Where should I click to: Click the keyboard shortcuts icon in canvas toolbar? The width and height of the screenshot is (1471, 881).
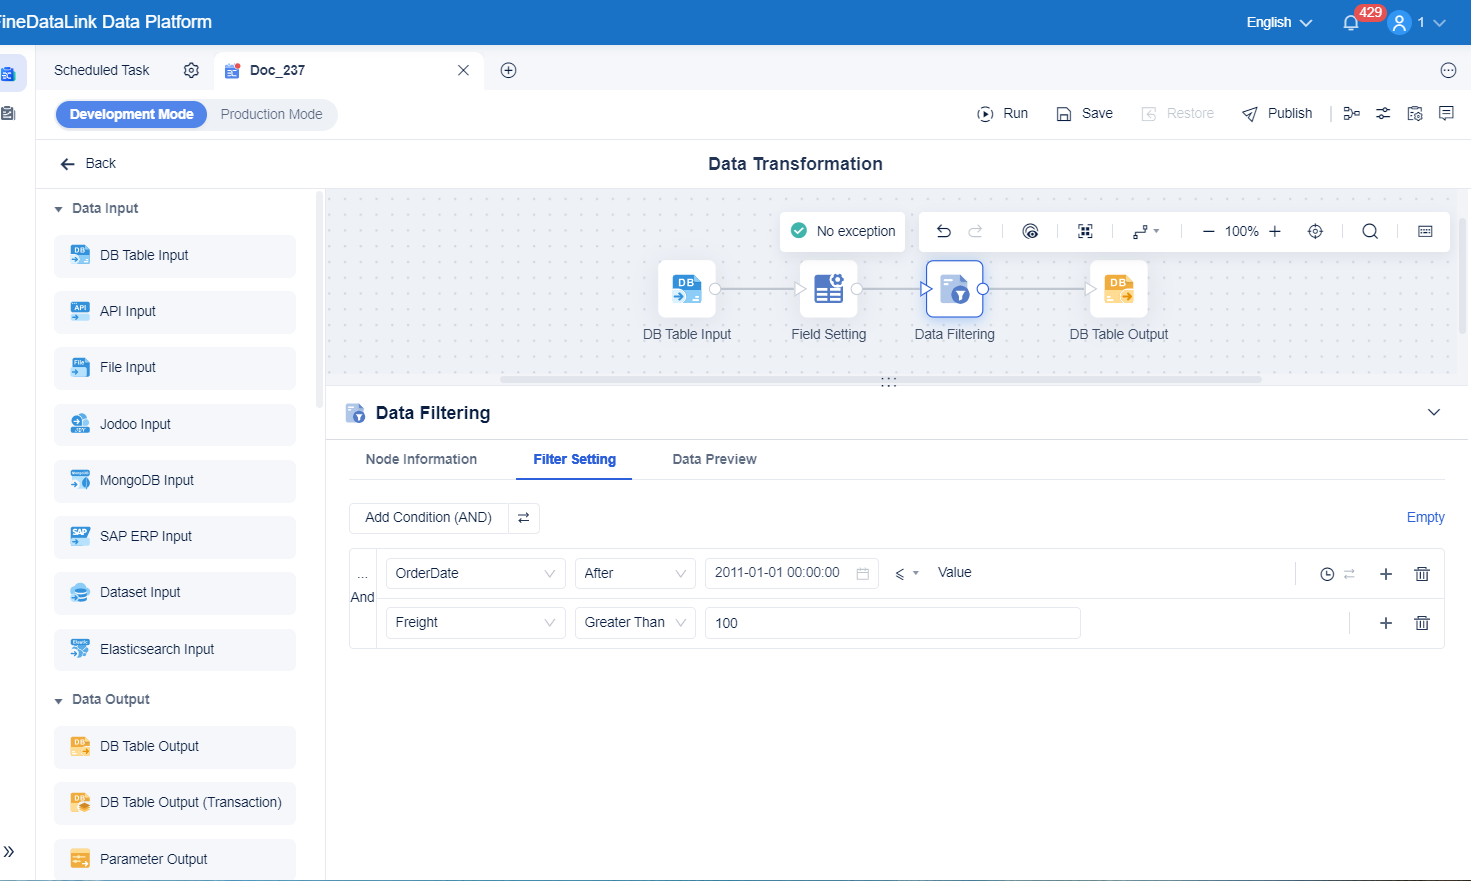click(1425, 231)
